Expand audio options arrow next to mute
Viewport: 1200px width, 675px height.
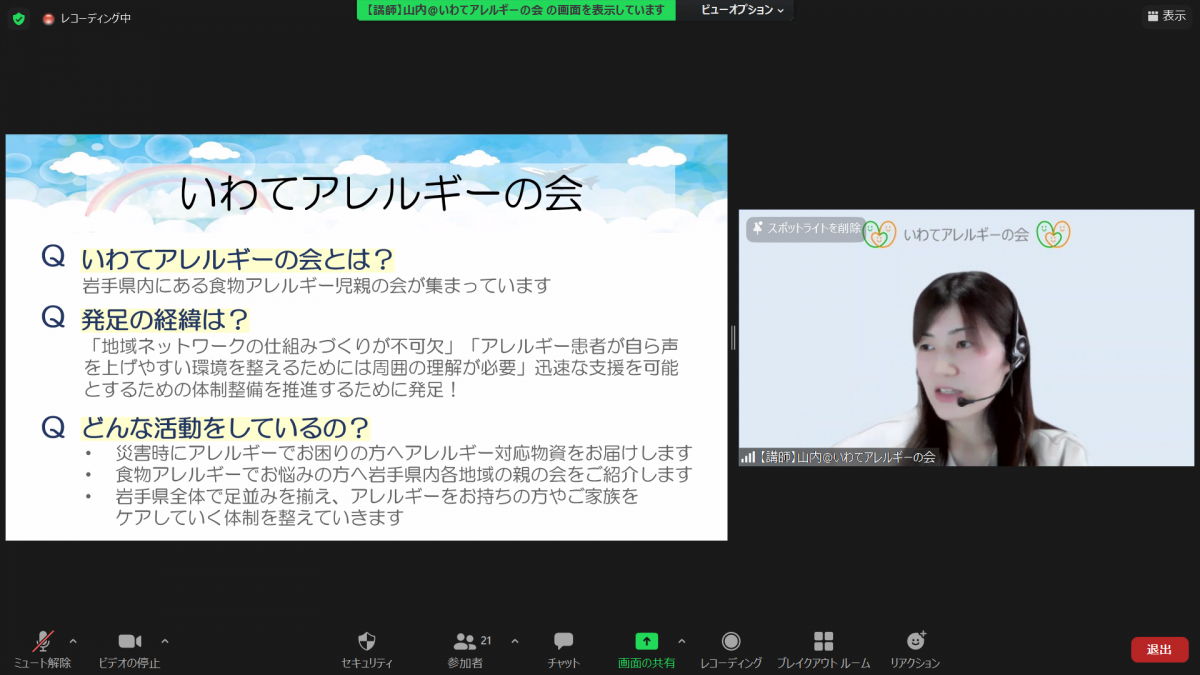(73, 641)
